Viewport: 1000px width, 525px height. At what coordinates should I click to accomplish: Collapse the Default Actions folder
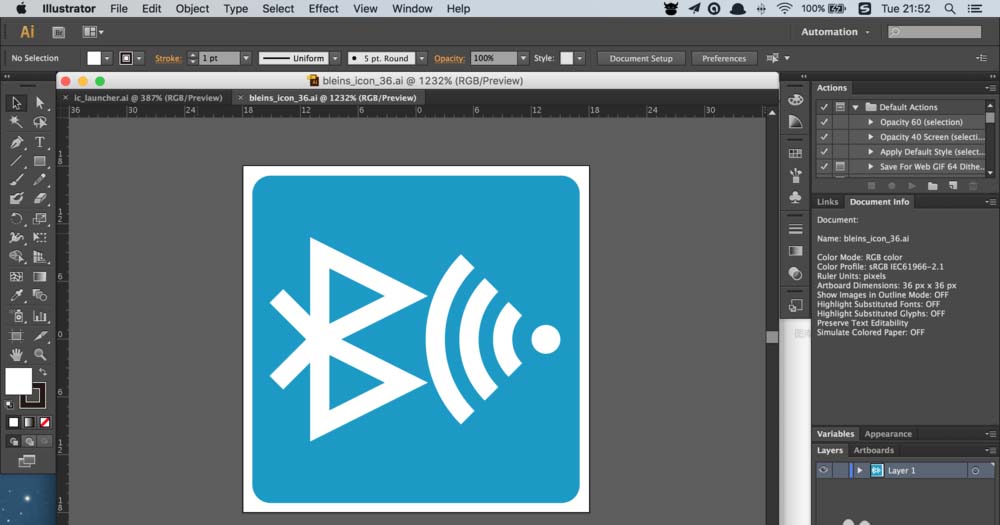[856, 107]
